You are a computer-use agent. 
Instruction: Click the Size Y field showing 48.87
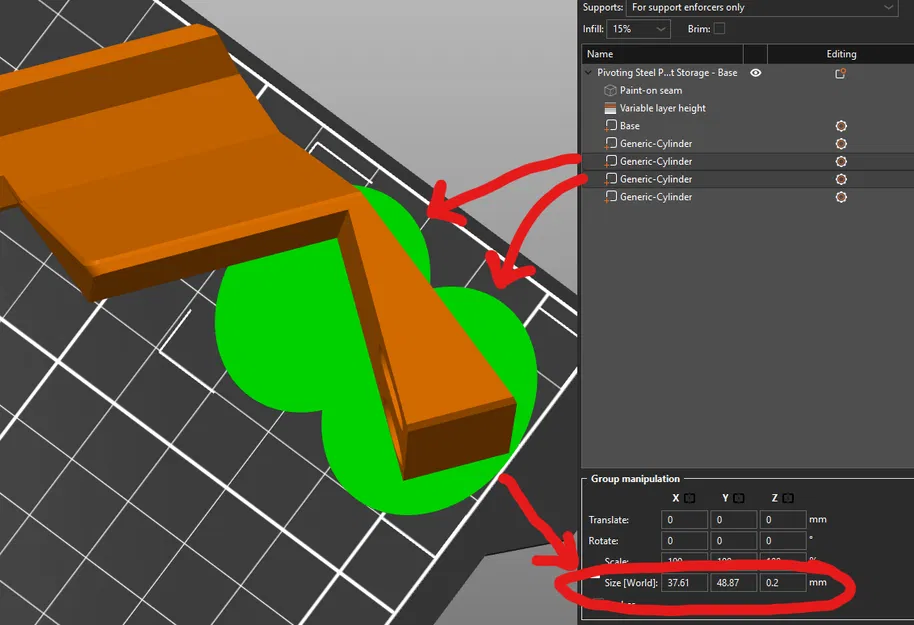734,582
